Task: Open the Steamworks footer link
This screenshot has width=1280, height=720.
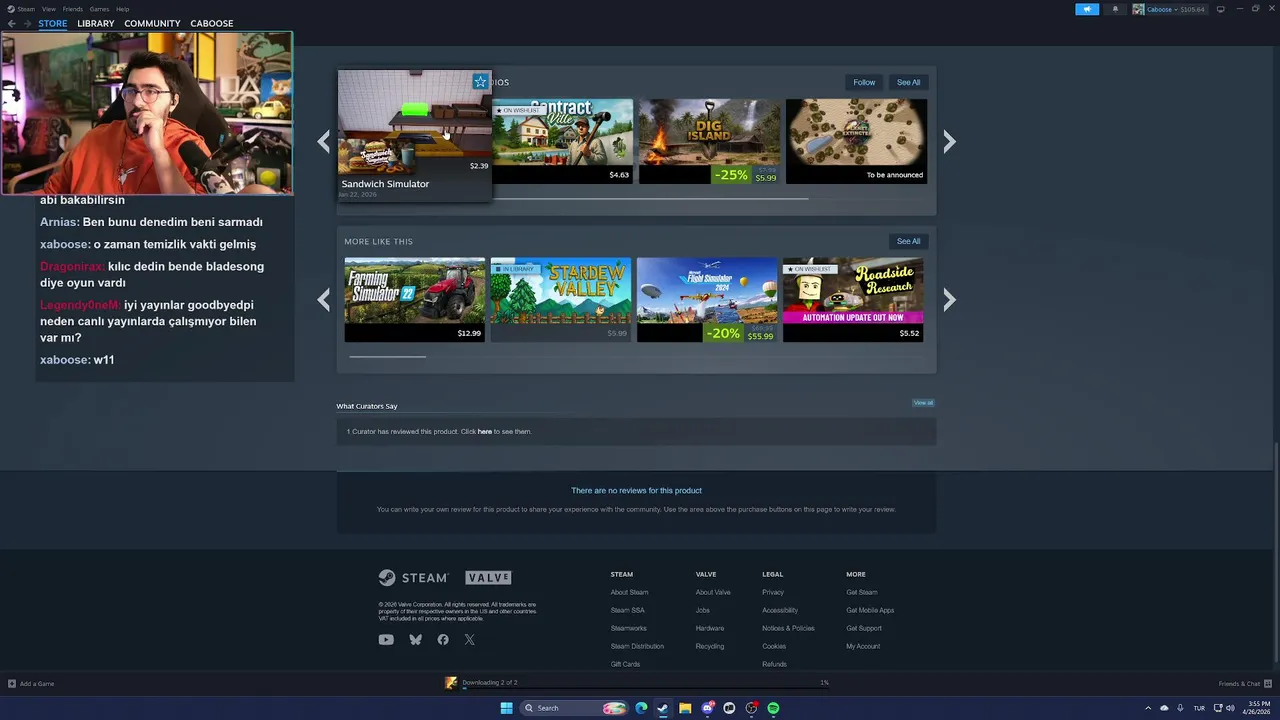Action: 628,628
